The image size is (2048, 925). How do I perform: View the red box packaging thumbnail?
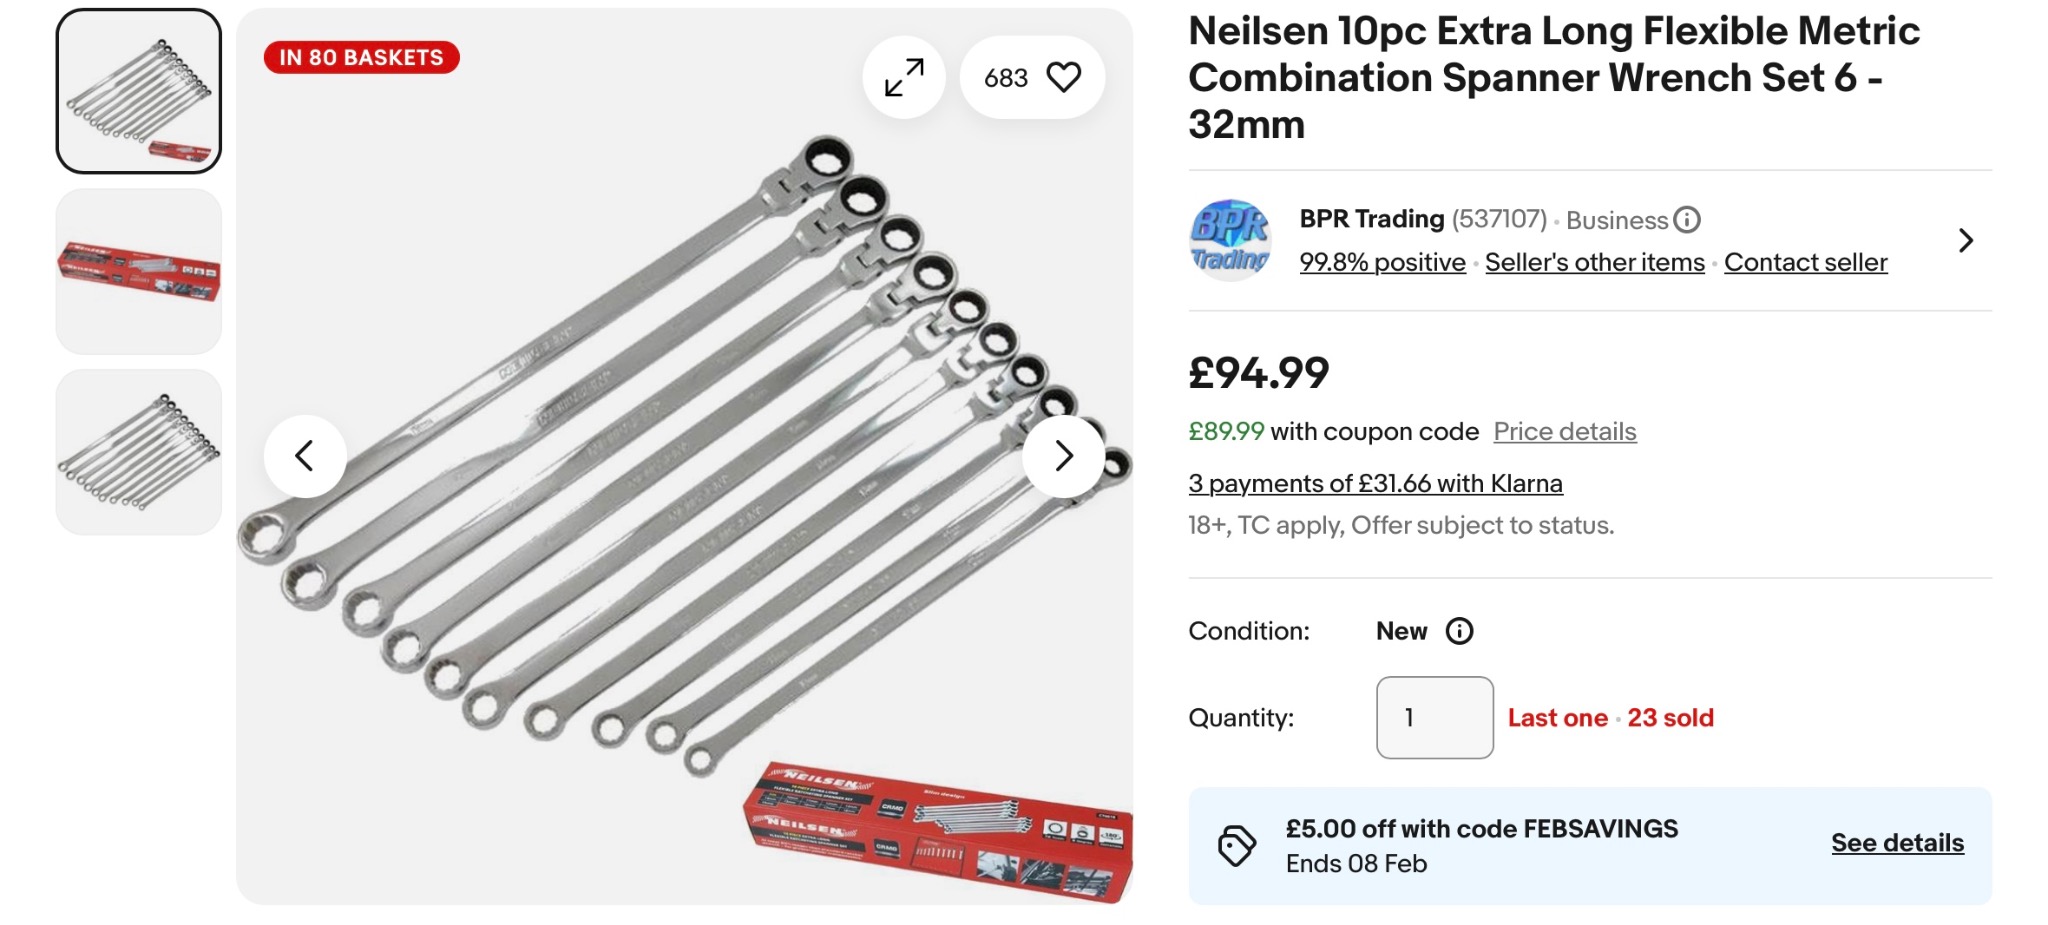pyautogui.click(x=139, y=272)
